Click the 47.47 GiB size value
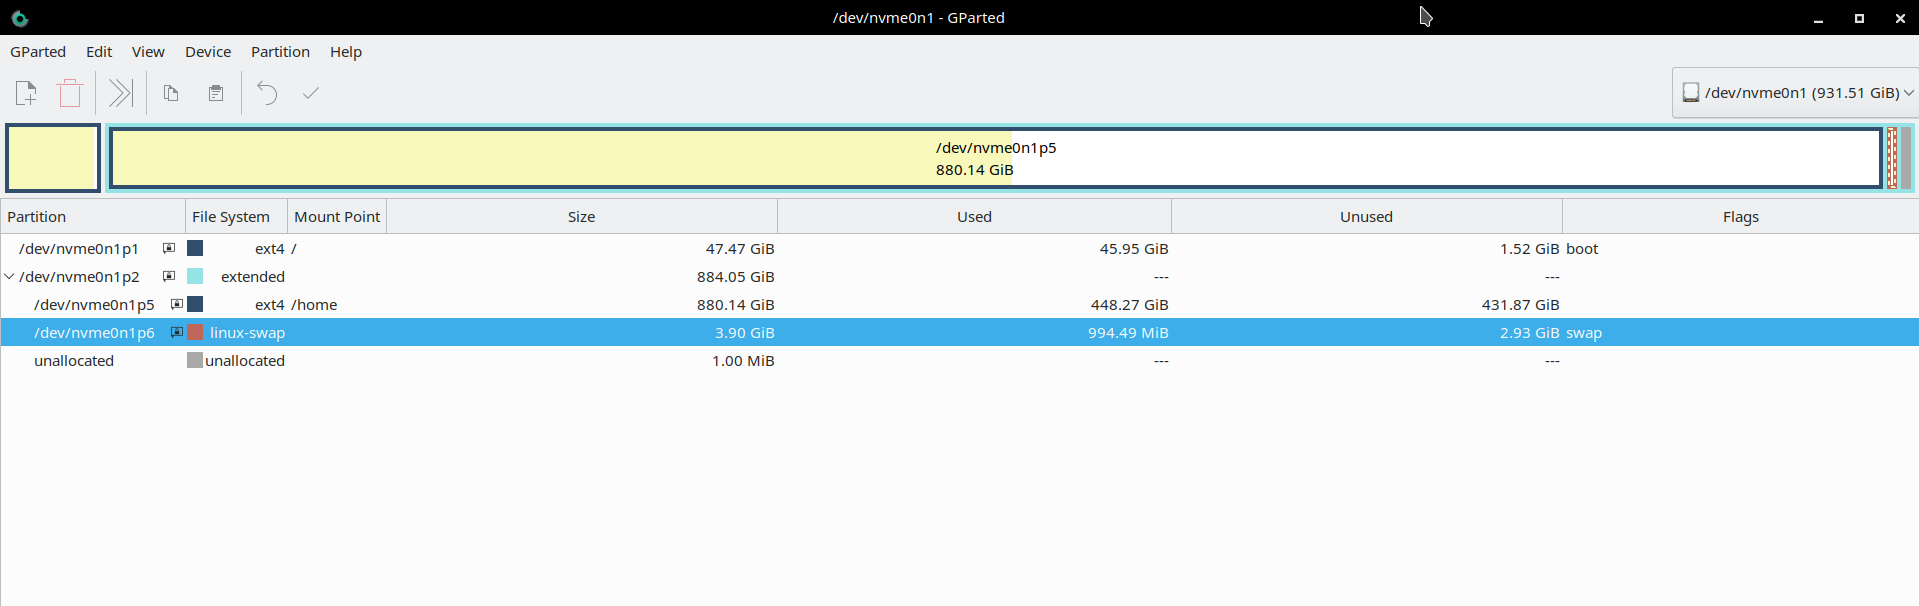Screen dimensions: 1919x606 740,248
